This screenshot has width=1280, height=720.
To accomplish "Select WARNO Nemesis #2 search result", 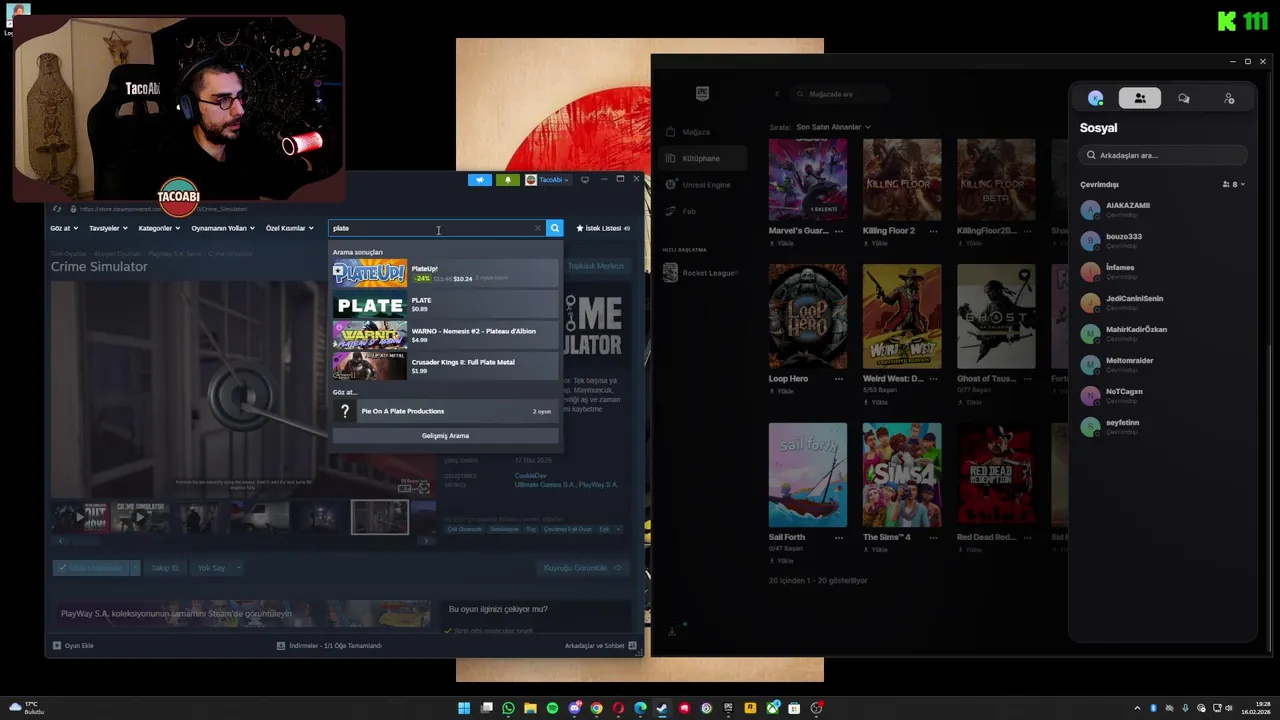I will (x=445, y=335).
